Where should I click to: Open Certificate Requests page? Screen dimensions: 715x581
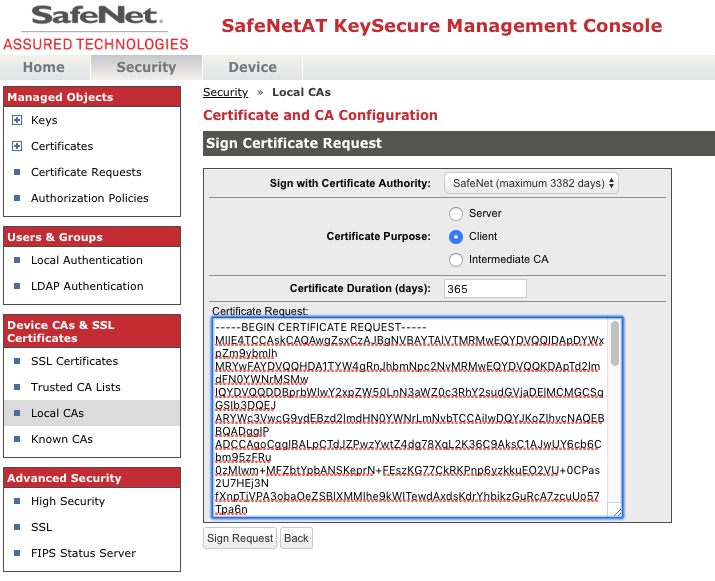tap(86, 172)
